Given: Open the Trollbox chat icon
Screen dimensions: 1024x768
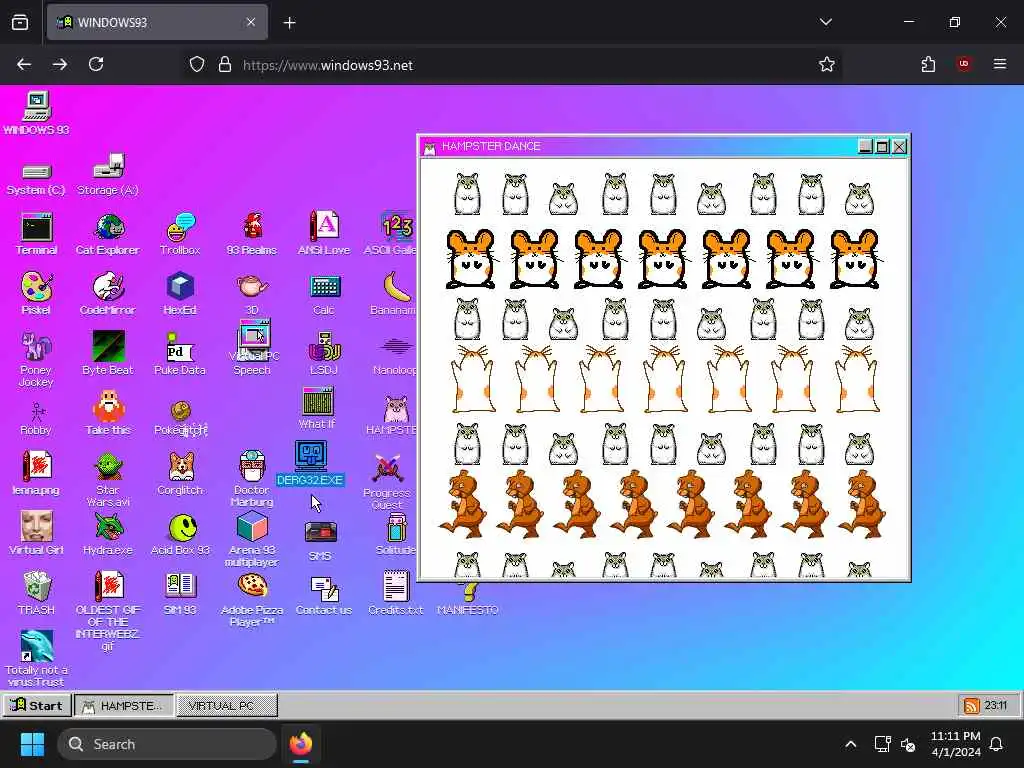Looking at the screenshot, I should click(180, 234).
